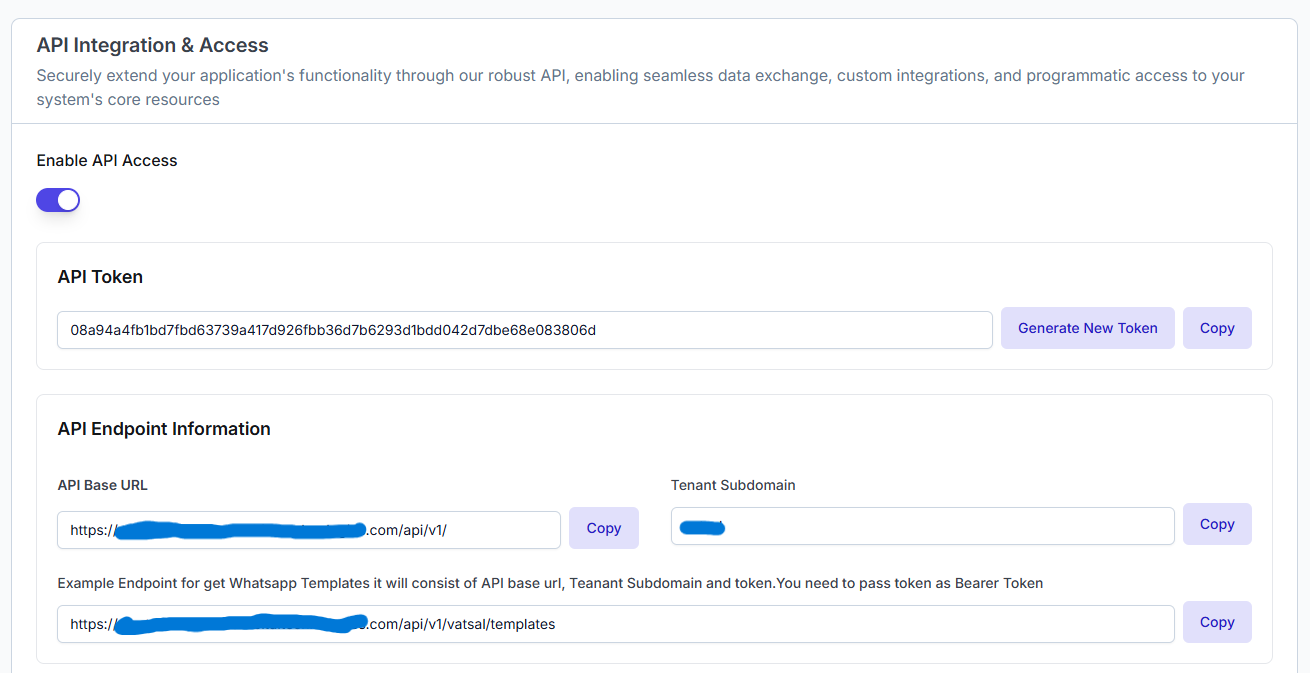Disable the Enable API Access toggle

tap(57, 200)
